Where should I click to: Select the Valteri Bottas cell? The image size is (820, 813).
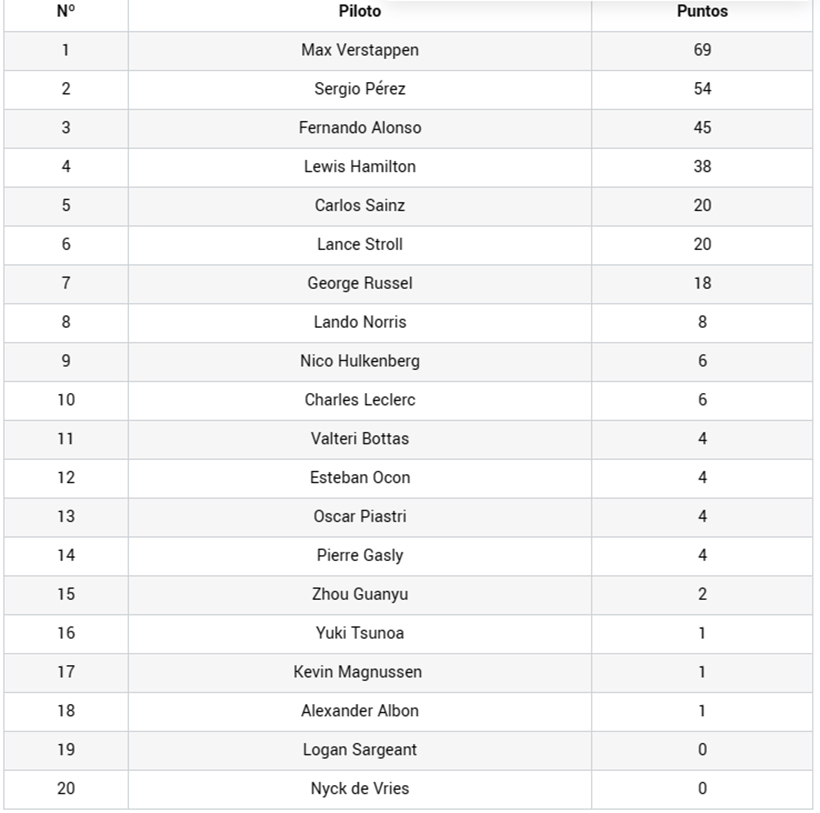point(359,439)
